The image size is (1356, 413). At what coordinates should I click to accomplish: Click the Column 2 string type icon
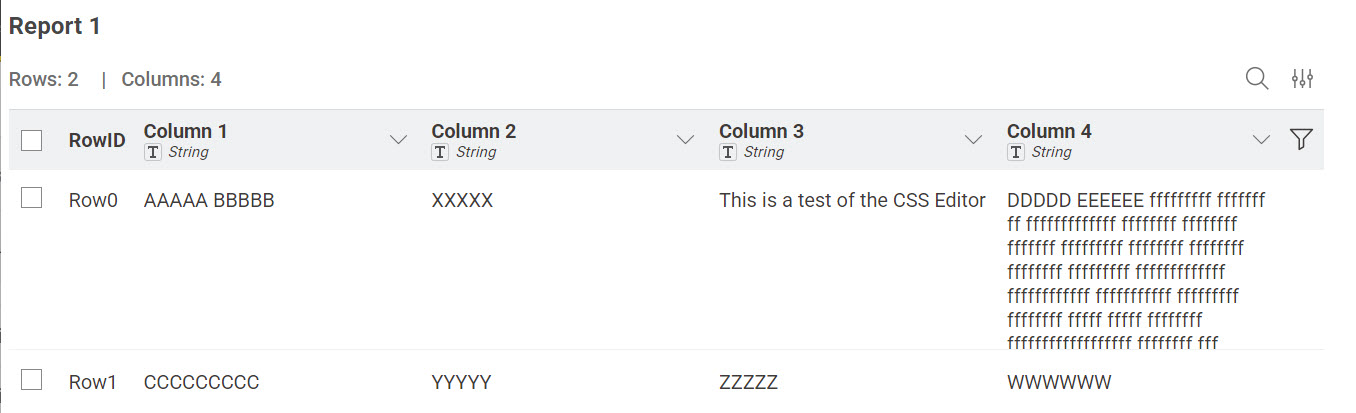(x=441, y=152)
